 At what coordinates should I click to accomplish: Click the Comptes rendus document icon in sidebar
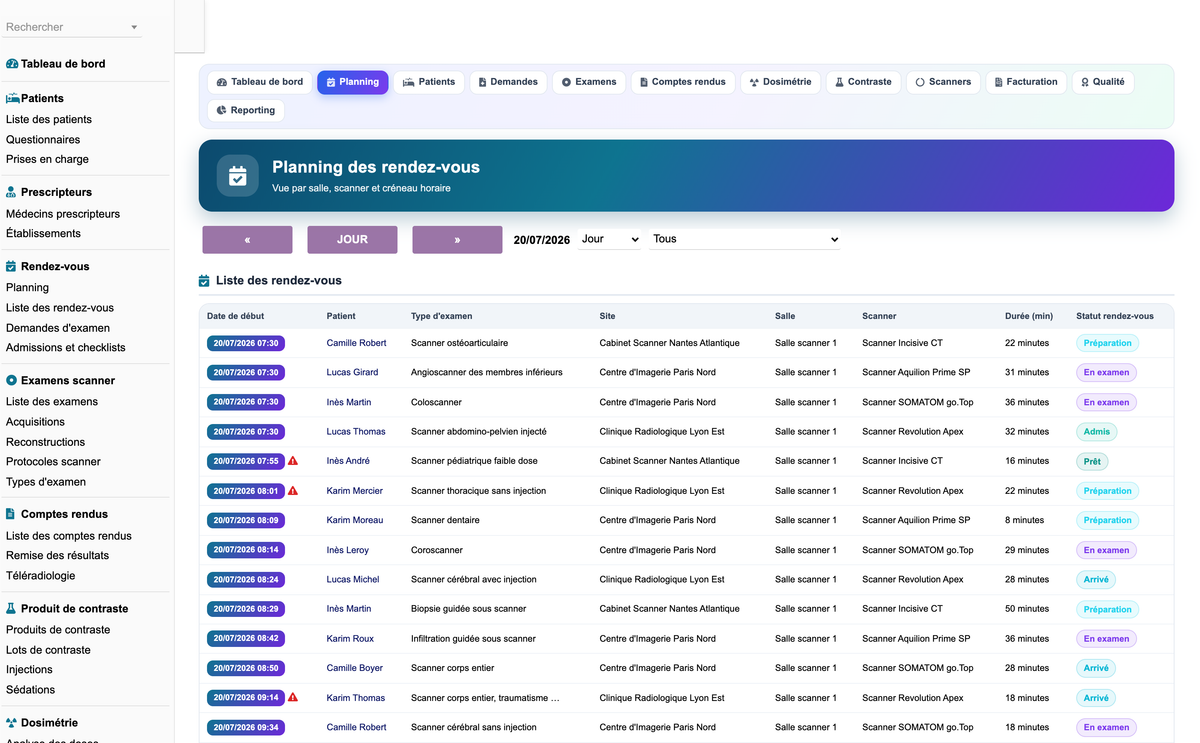point(12,514)
